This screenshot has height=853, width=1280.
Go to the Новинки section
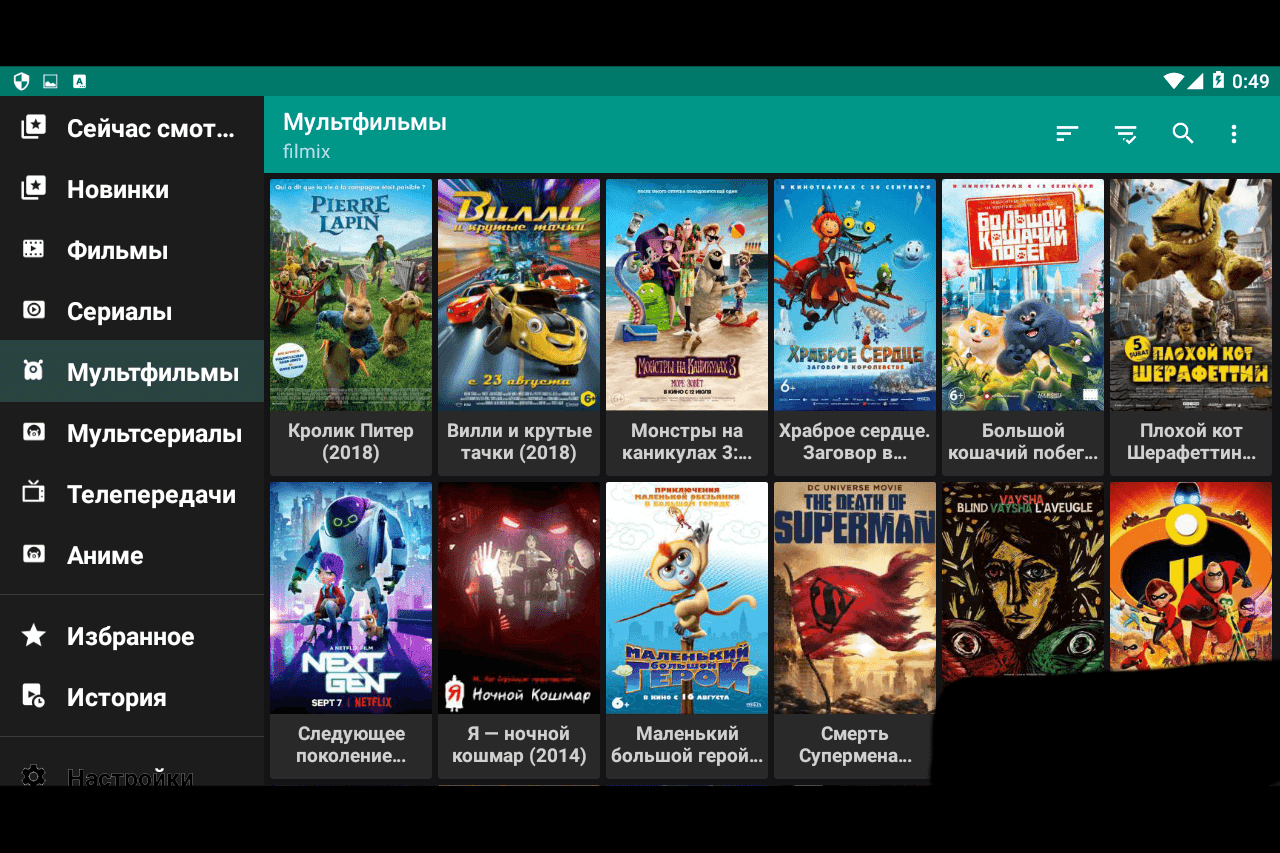(x=132, y=188)
